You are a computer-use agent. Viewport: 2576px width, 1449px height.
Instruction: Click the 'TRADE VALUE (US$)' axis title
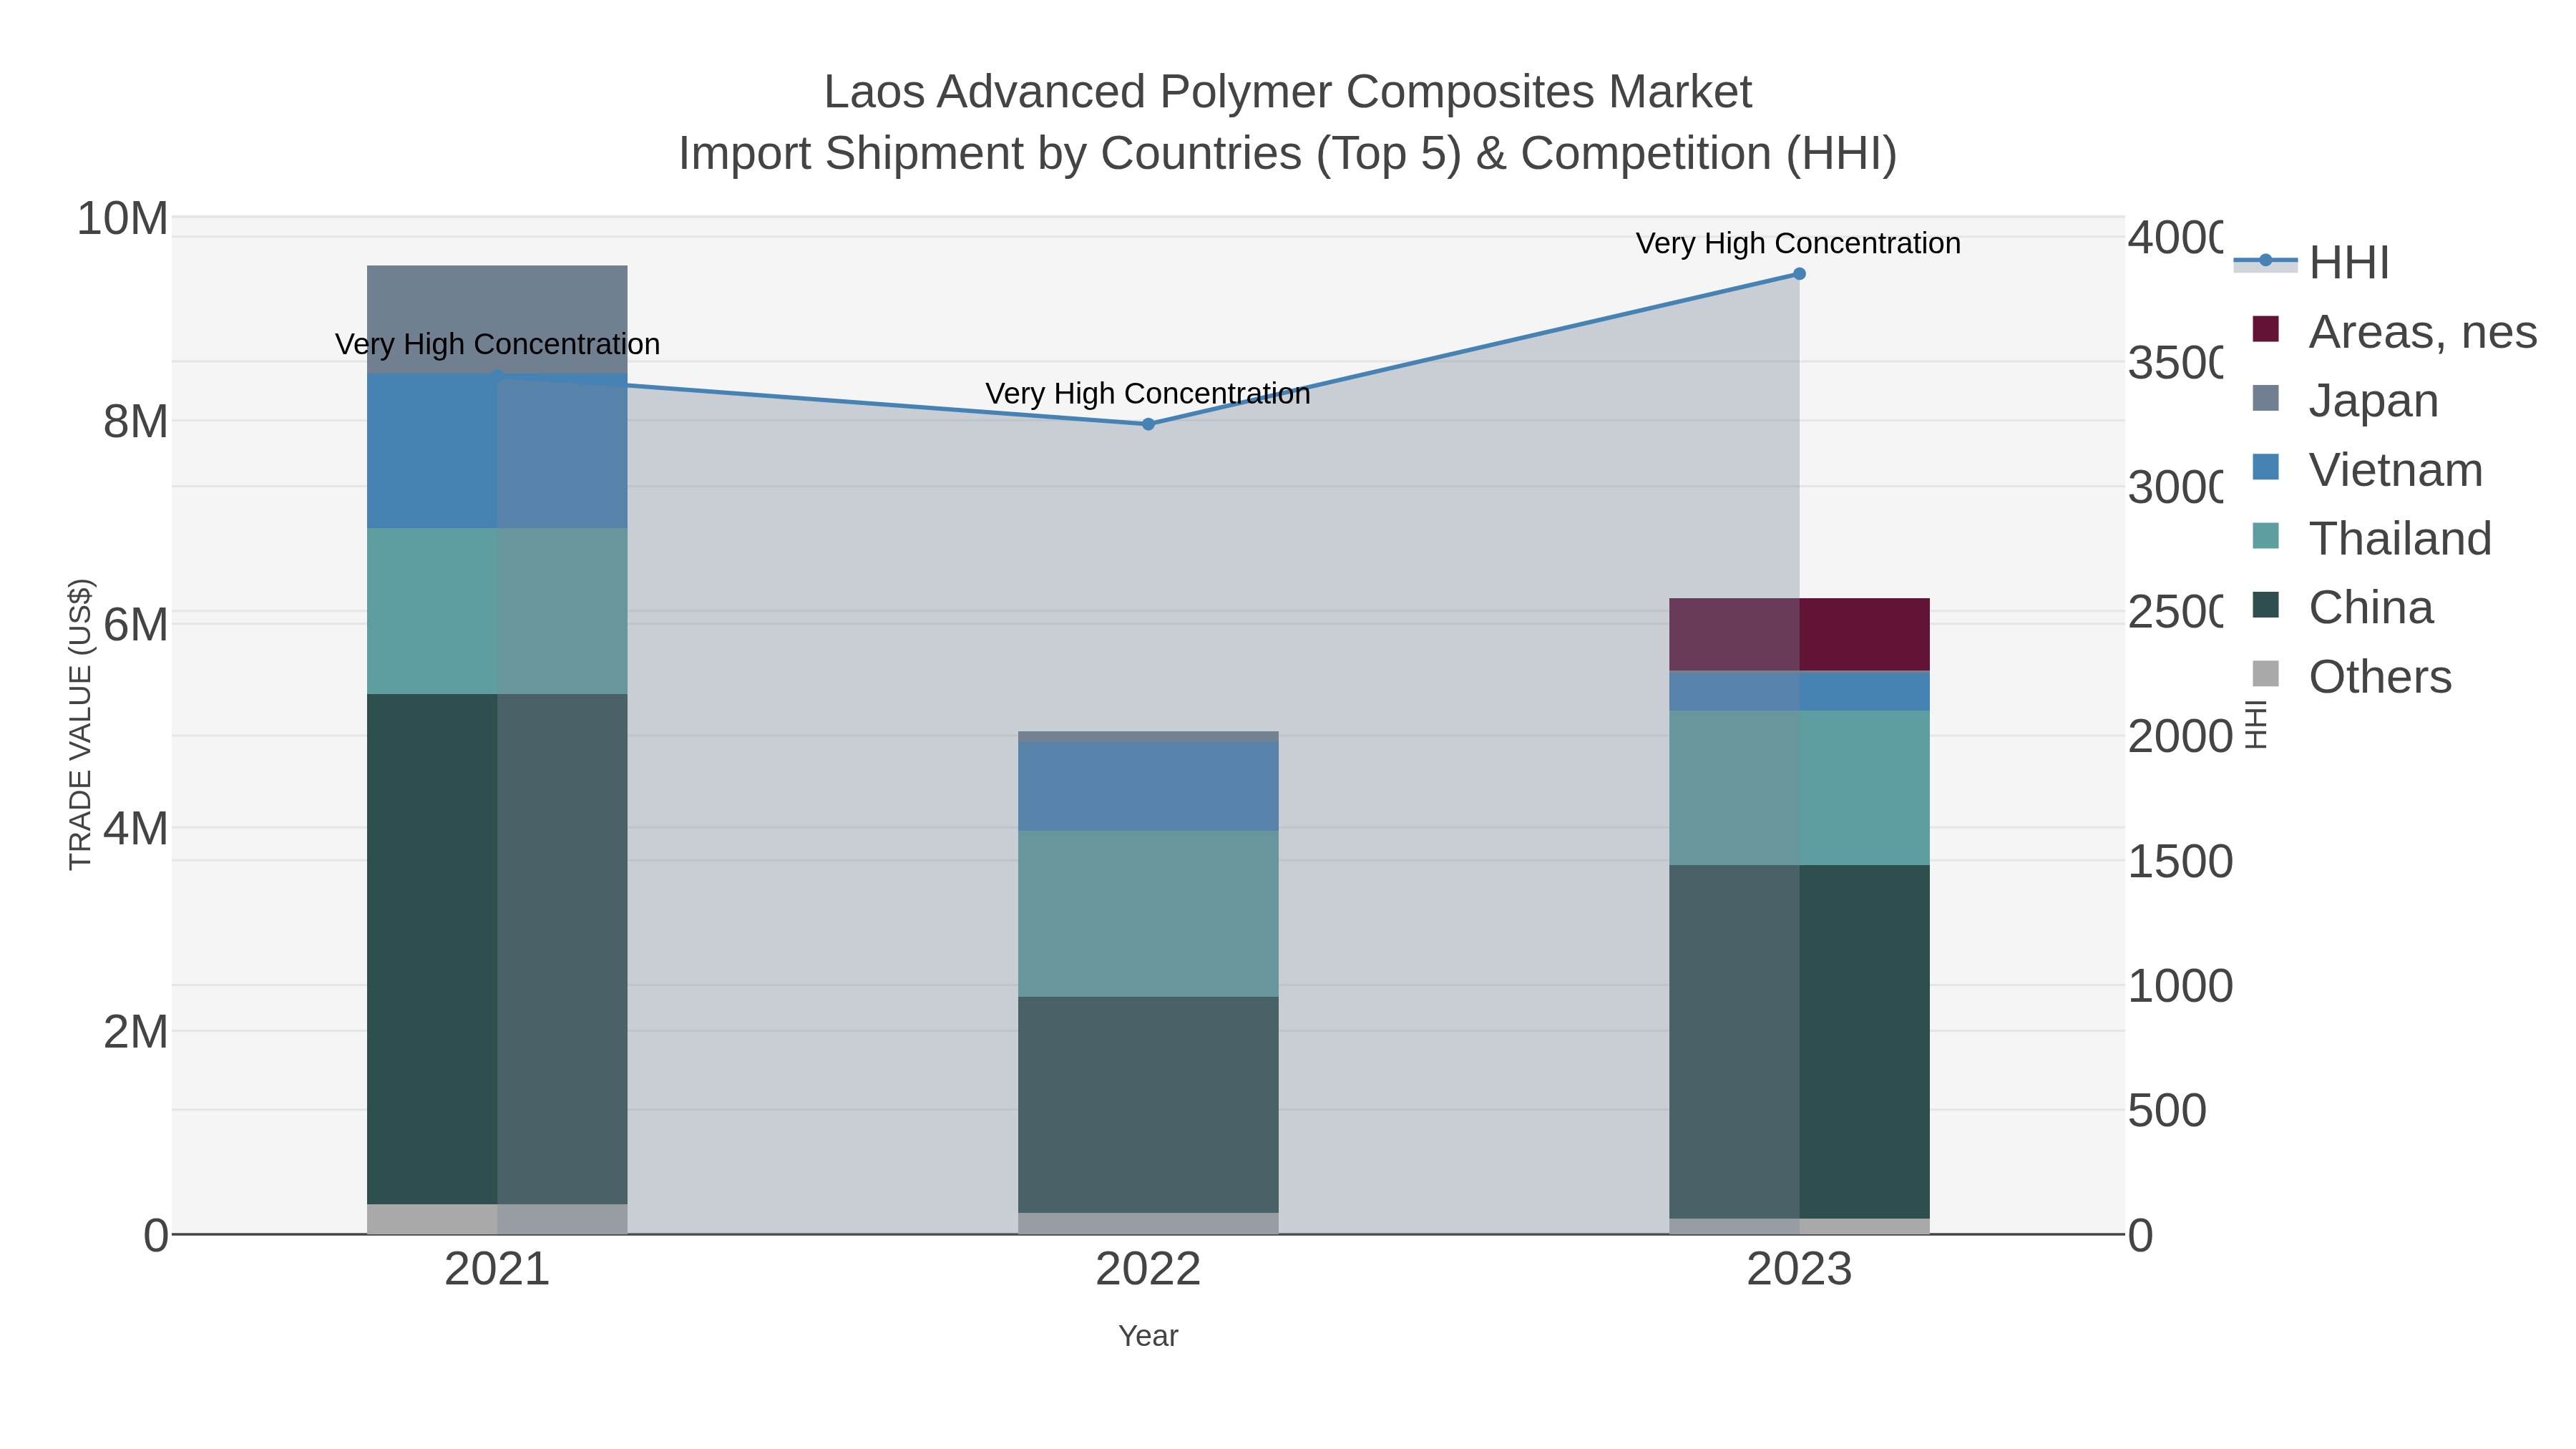tap(80, 725)
